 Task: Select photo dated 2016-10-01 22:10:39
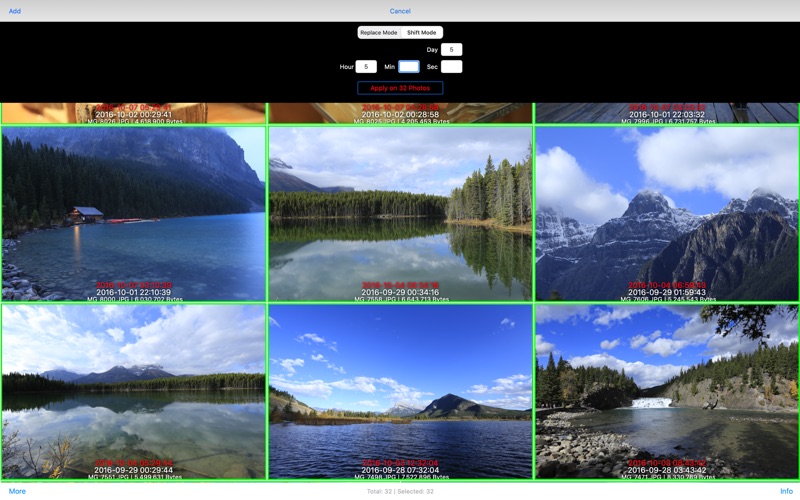[134, 214]
